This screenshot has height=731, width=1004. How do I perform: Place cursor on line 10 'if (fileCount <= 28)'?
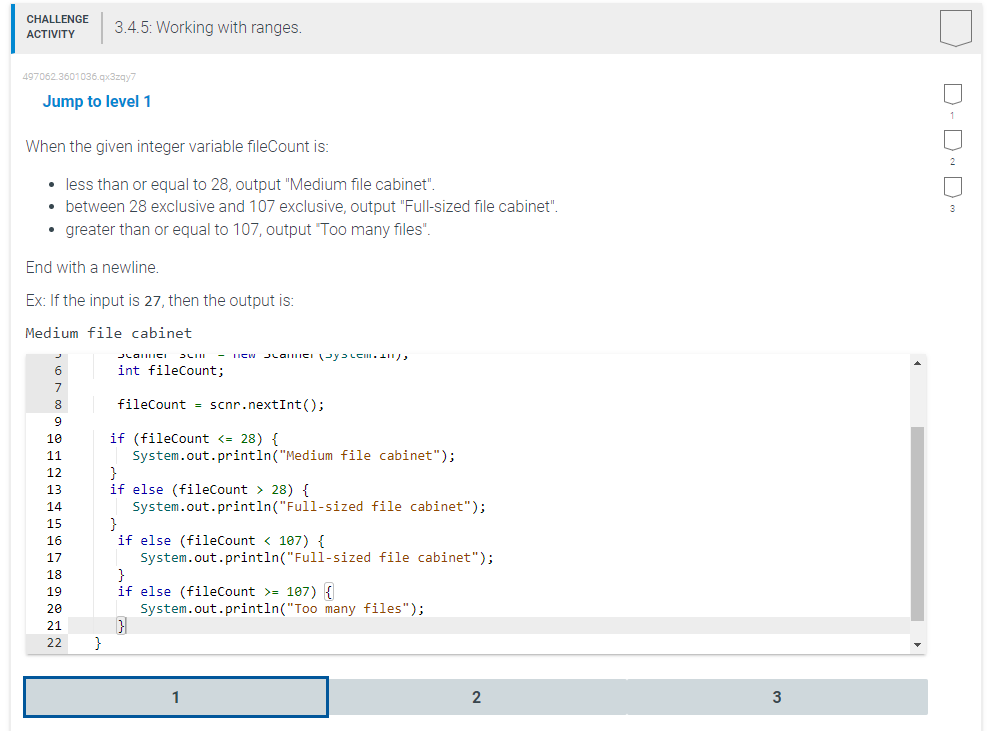(194, 438)
